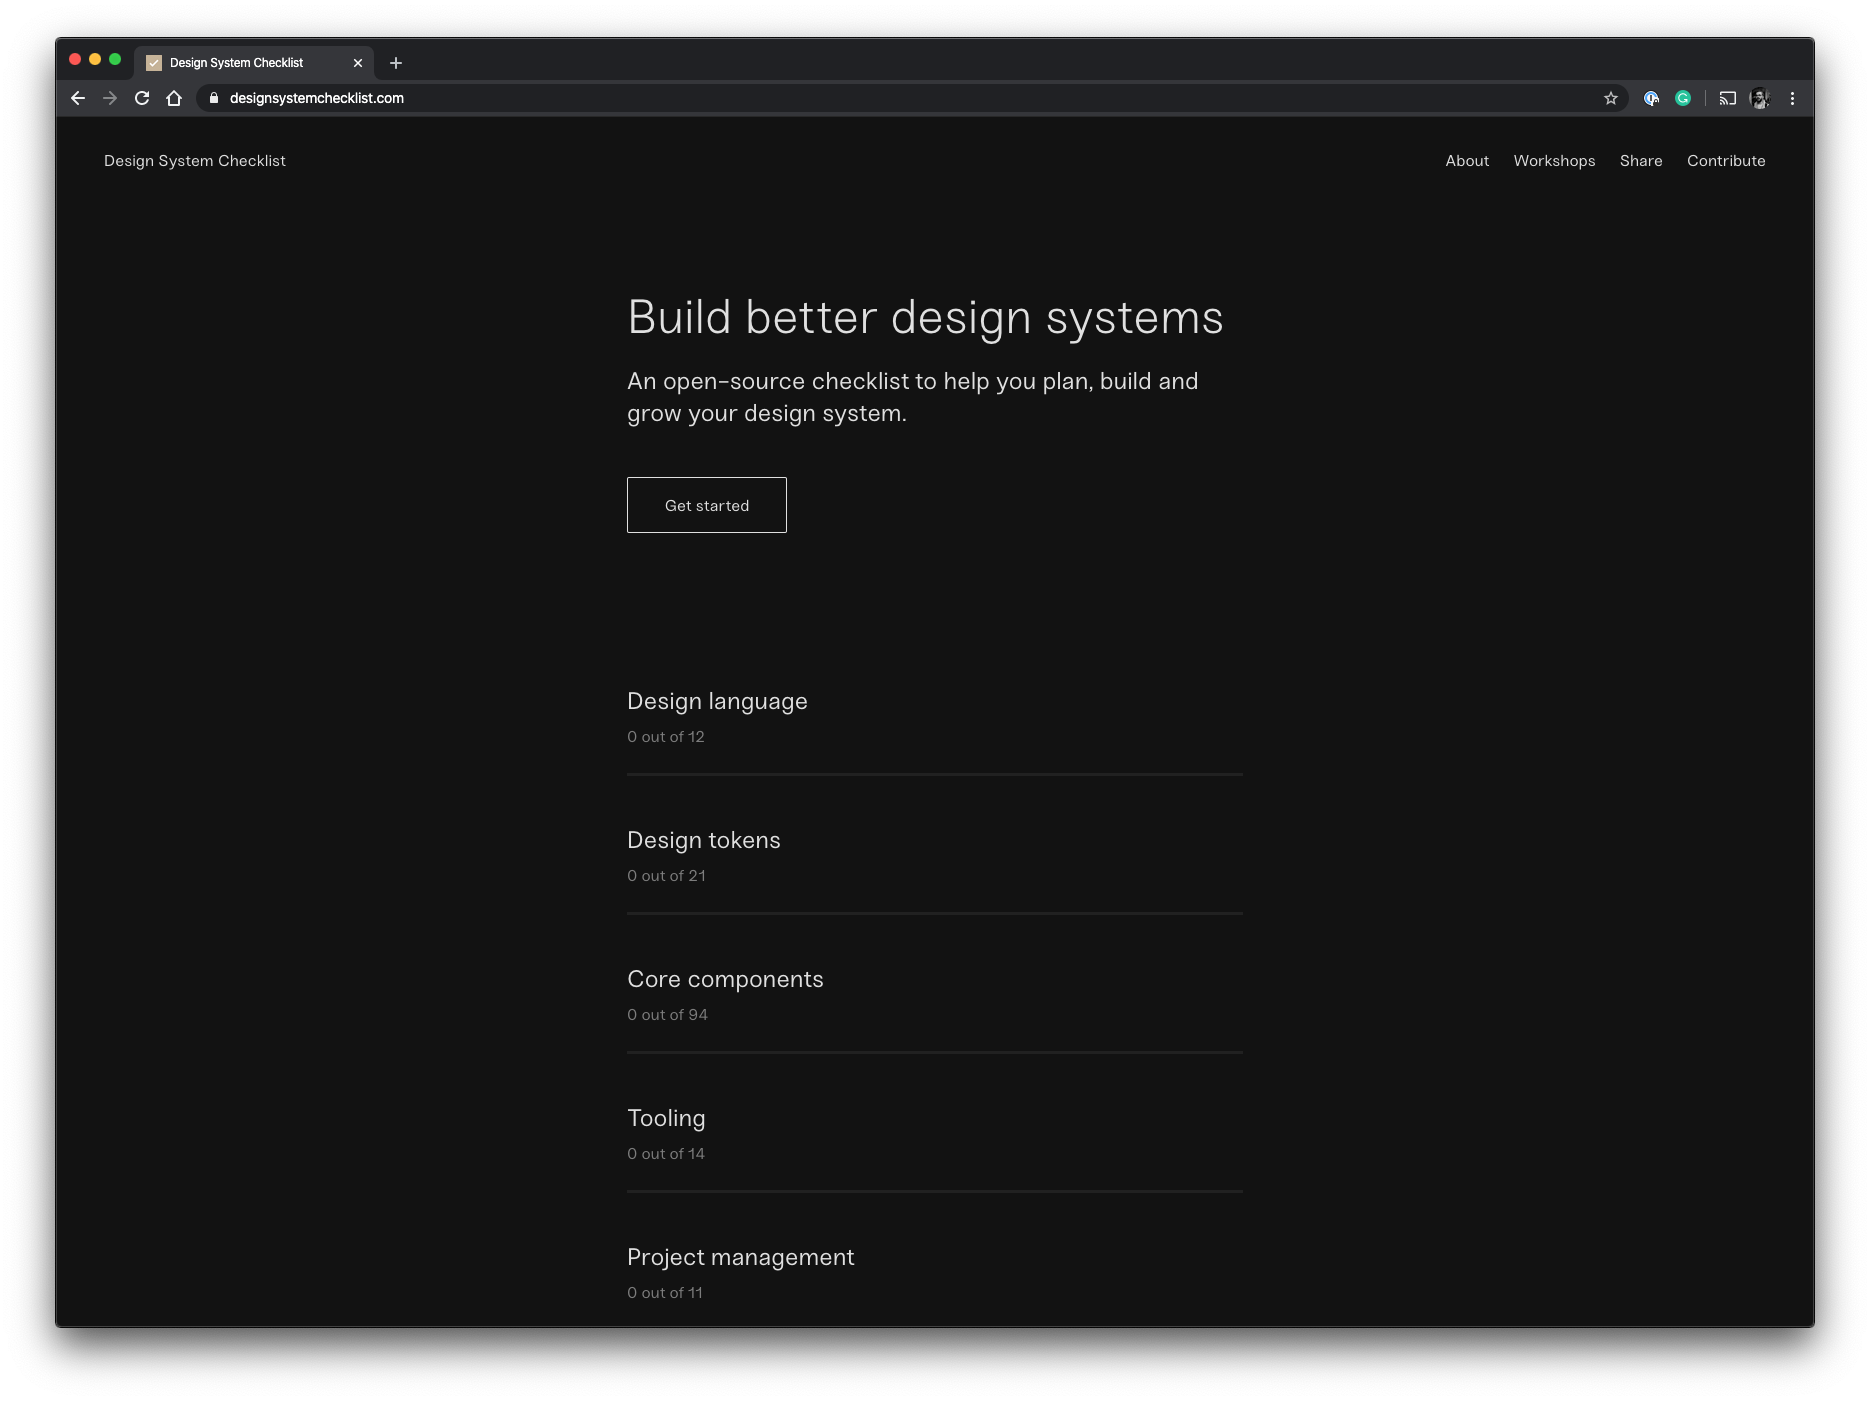Open the Chrome profile avatar

click(1760, 98)
